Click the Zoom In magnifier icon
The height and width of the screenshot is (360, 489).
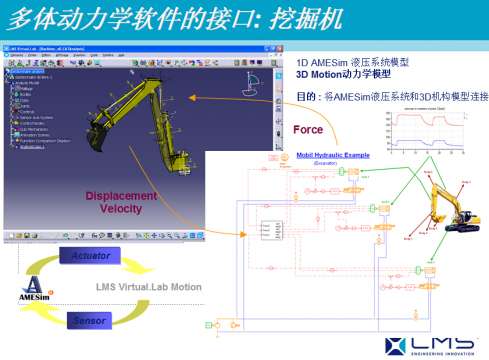169,236
